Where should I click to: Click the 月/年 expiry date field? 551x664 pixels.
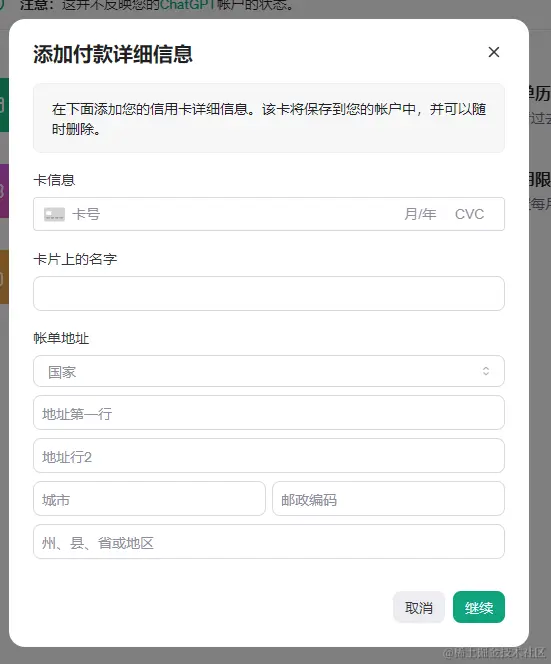pyautogui.click(x=420, y=214)
